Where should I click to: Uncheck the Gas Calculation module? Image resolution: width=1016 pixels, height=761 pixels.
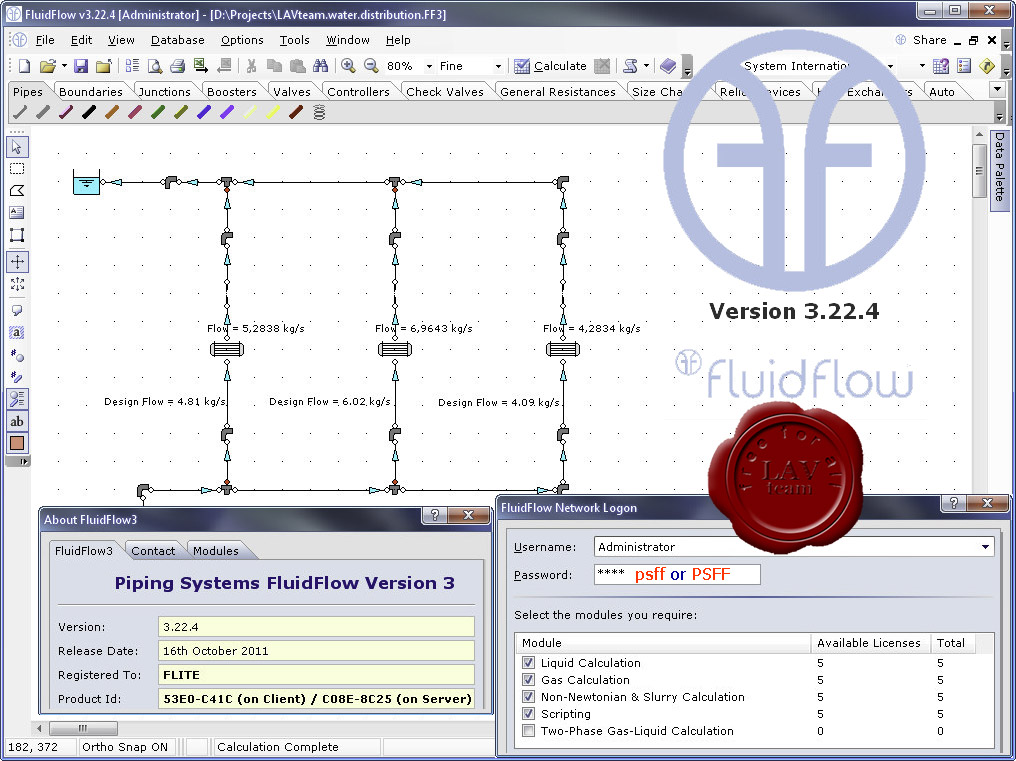(x=529, y=680)
